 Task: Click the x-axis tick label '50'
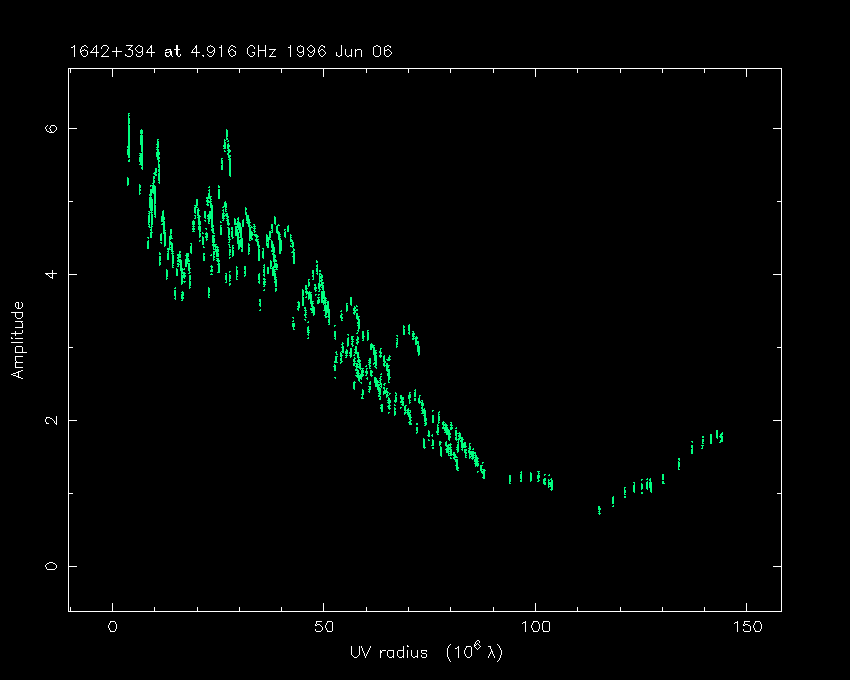coord(323,627)
